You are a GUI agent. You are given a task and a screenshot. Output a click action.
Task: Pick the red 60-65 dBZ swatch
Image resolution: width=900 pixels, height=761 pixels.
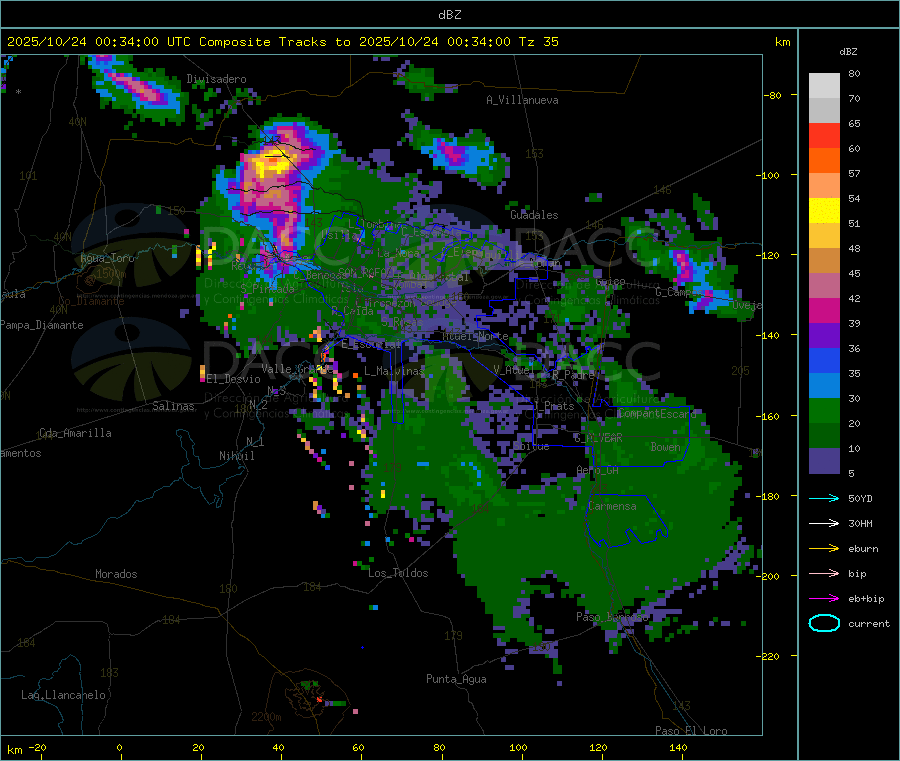point(824,136)
